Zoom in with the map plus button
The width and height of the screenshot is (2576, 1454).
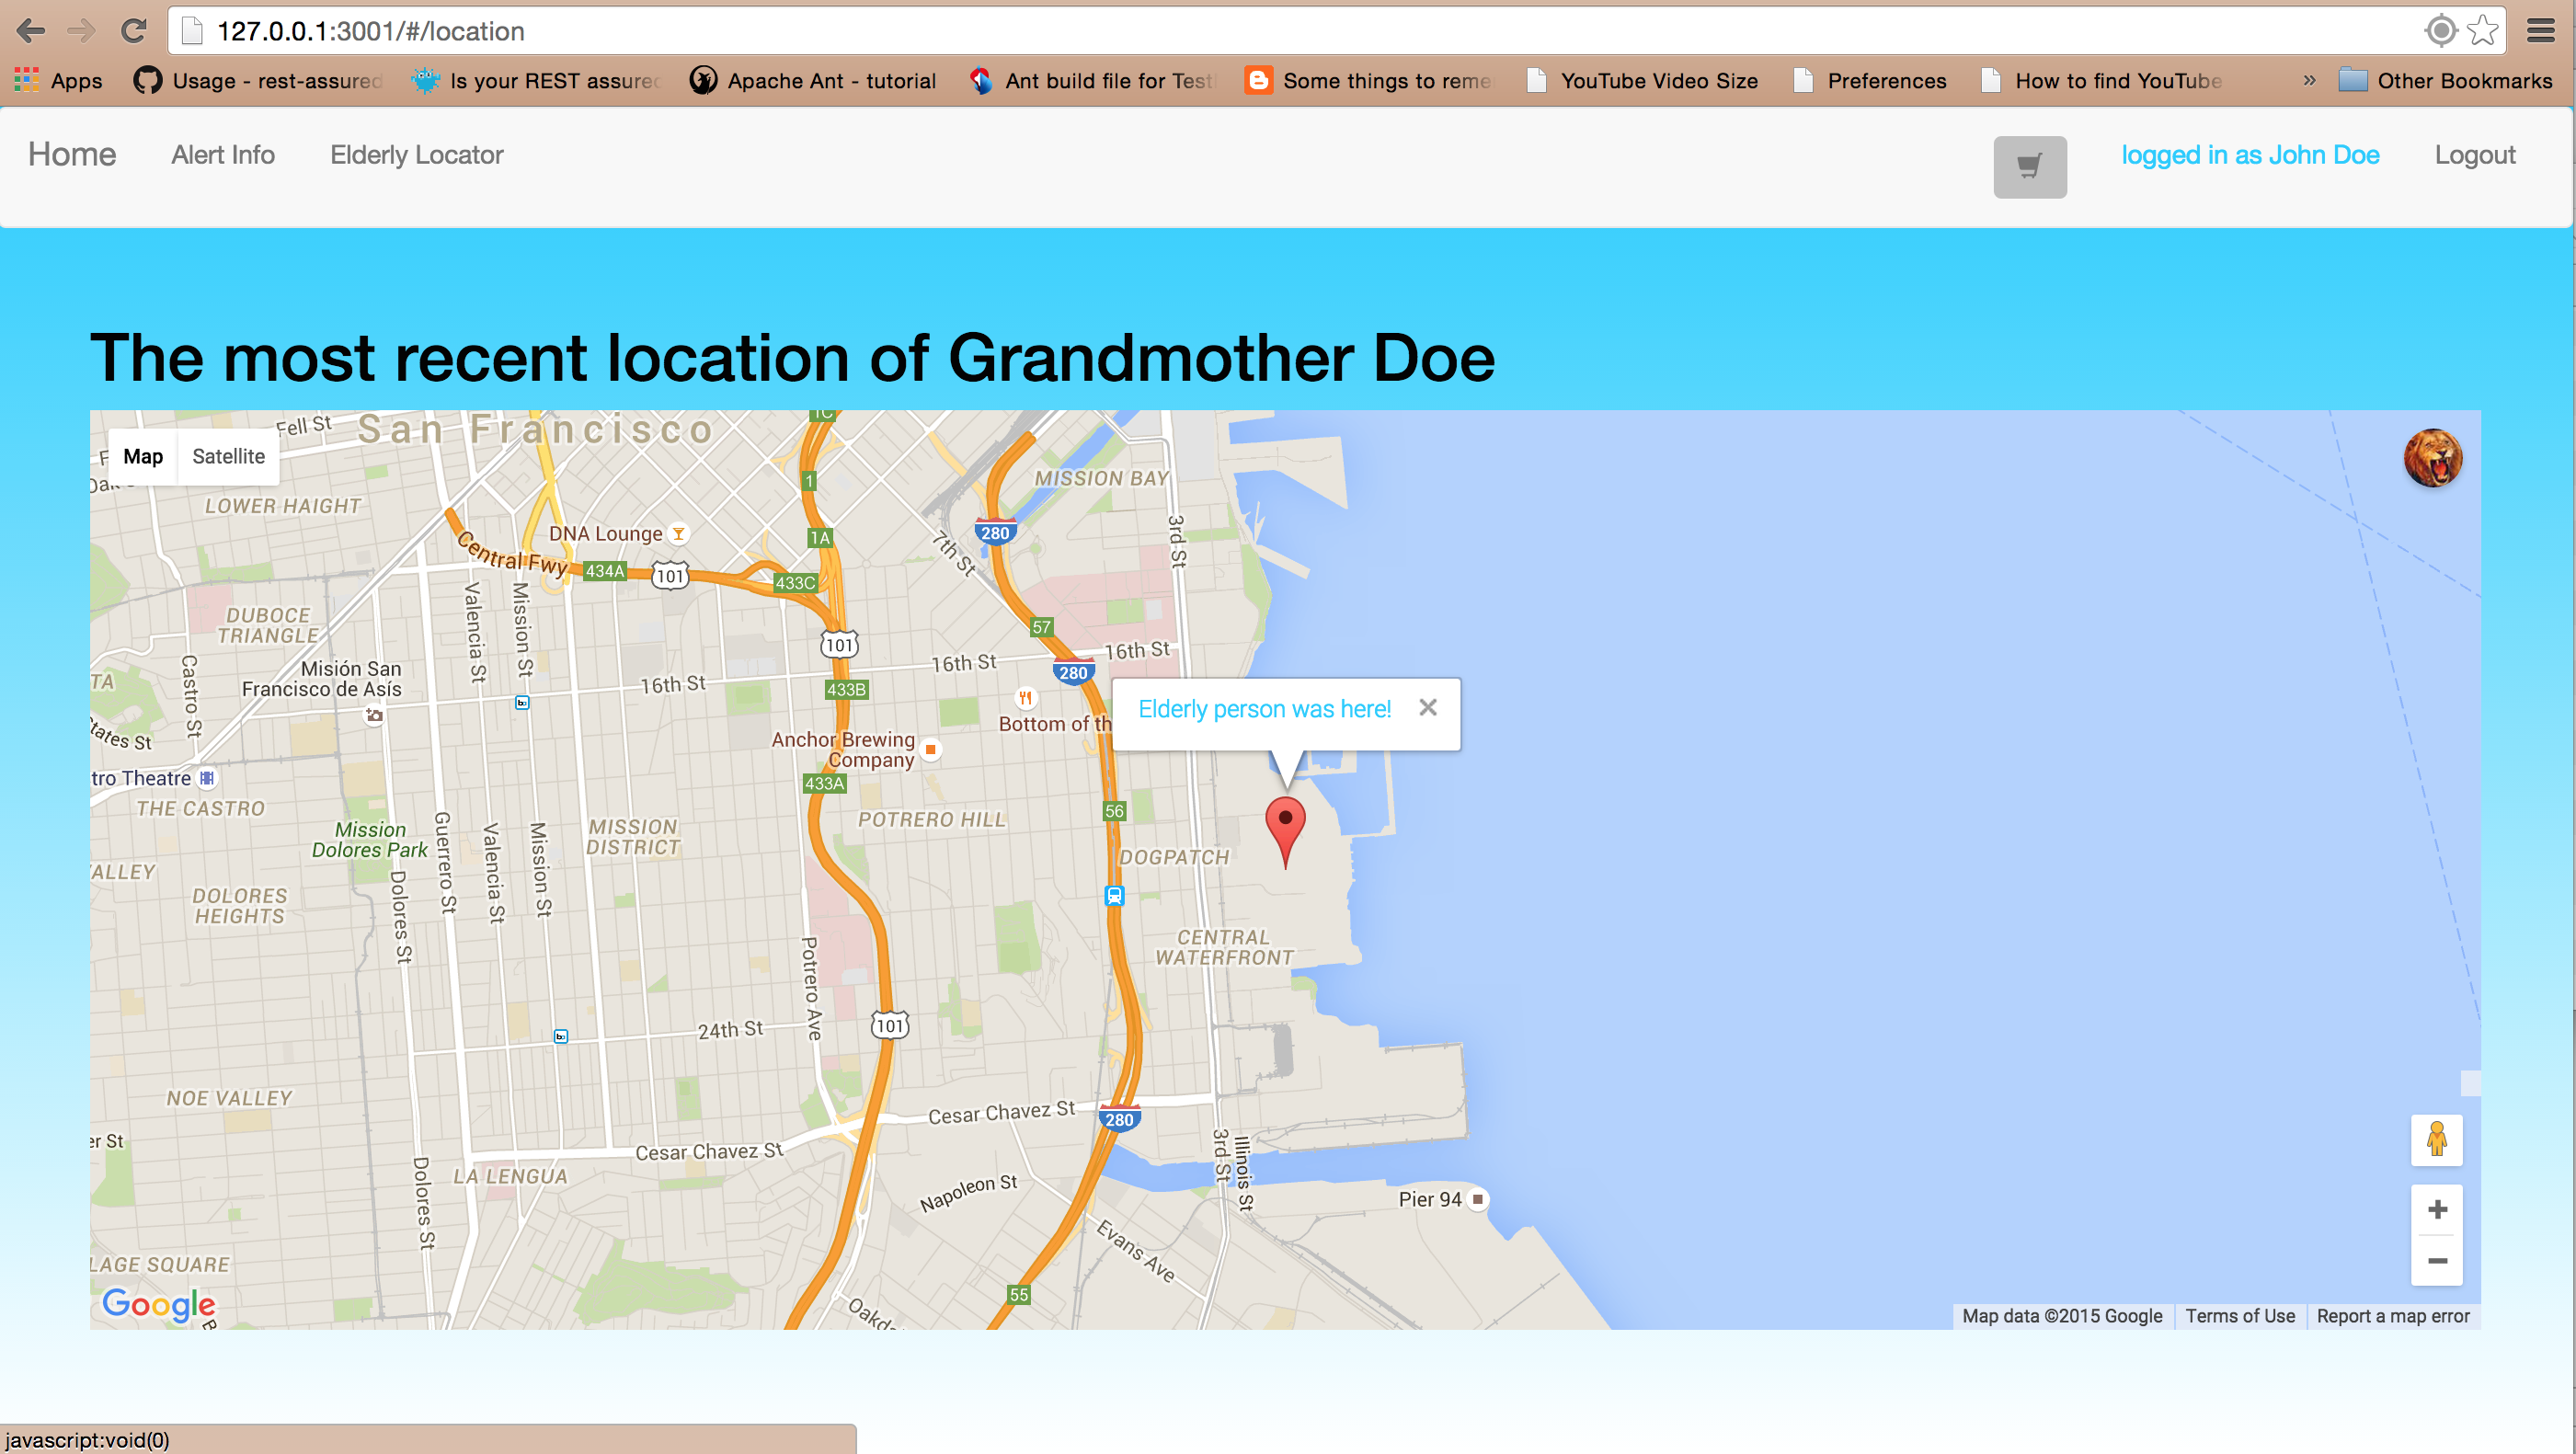click(2437, 1209)
